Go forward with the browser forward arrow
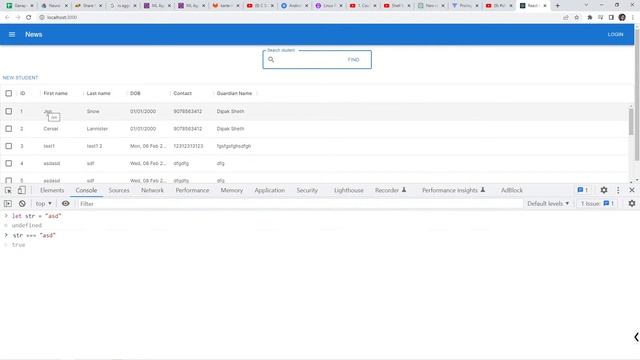The width and height of the screenshot is (640, 360). point(18,18)
